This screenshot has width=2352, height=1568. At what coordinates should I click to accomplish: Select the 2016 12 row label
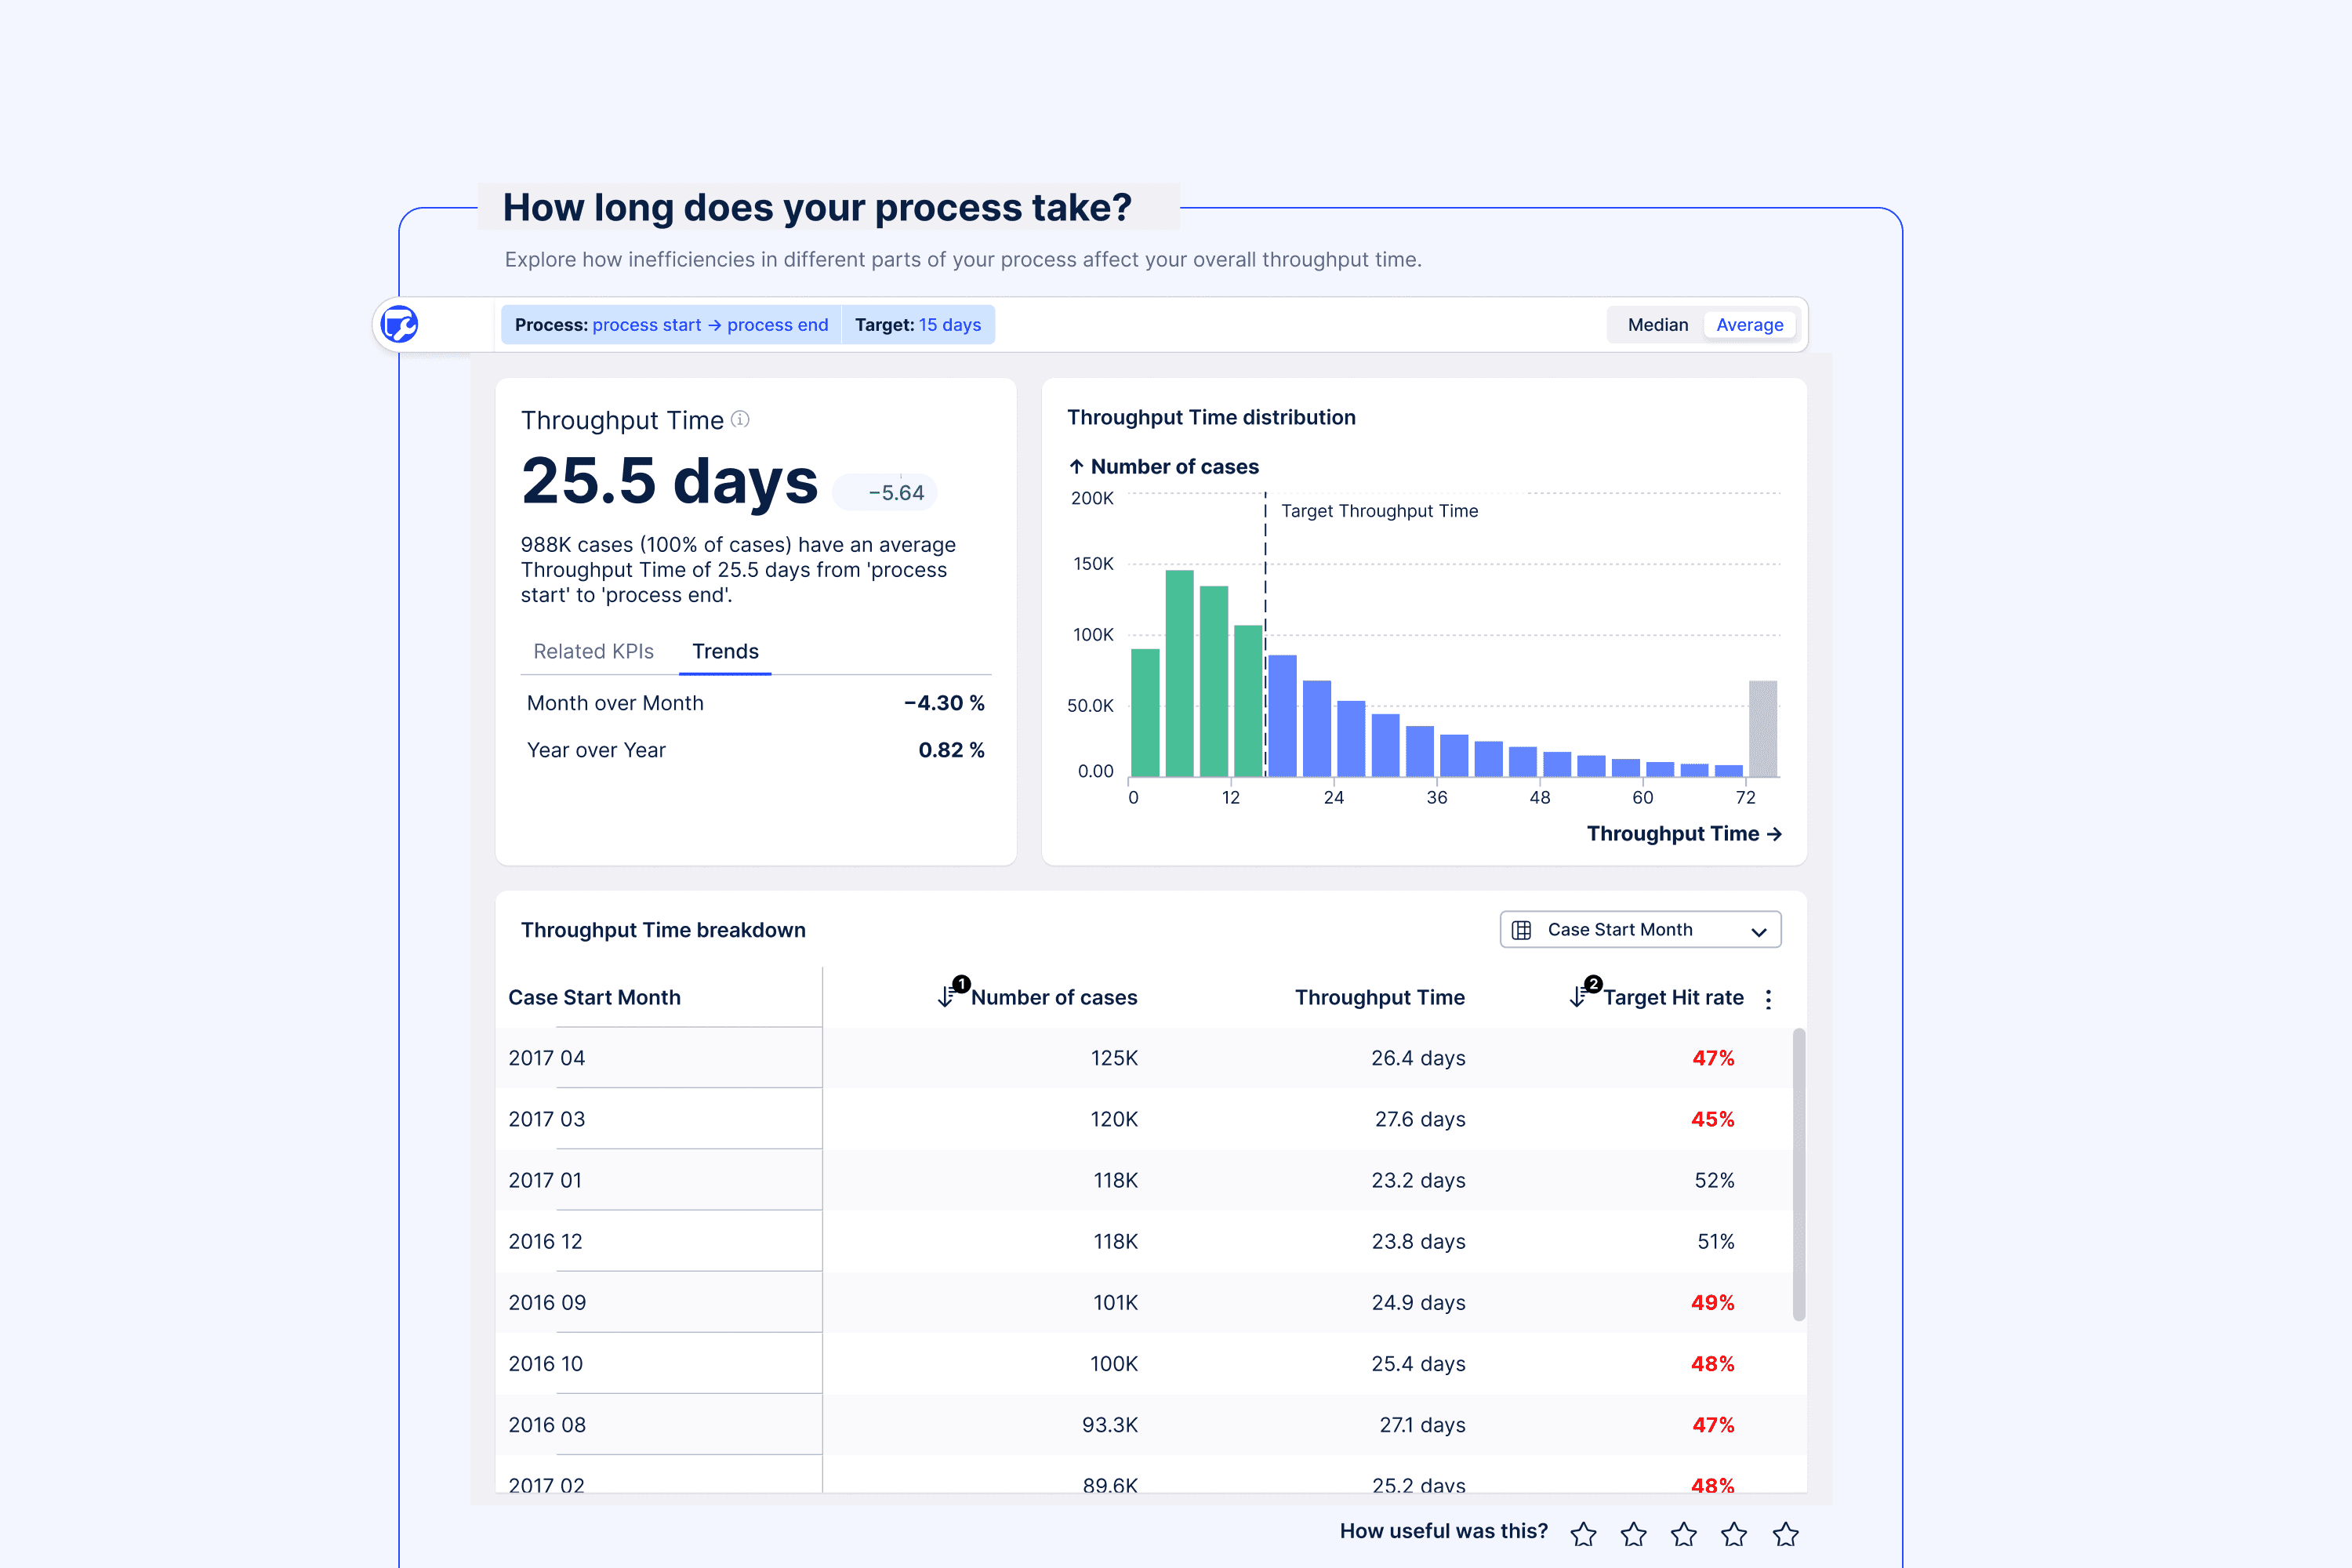[545, 1241]
